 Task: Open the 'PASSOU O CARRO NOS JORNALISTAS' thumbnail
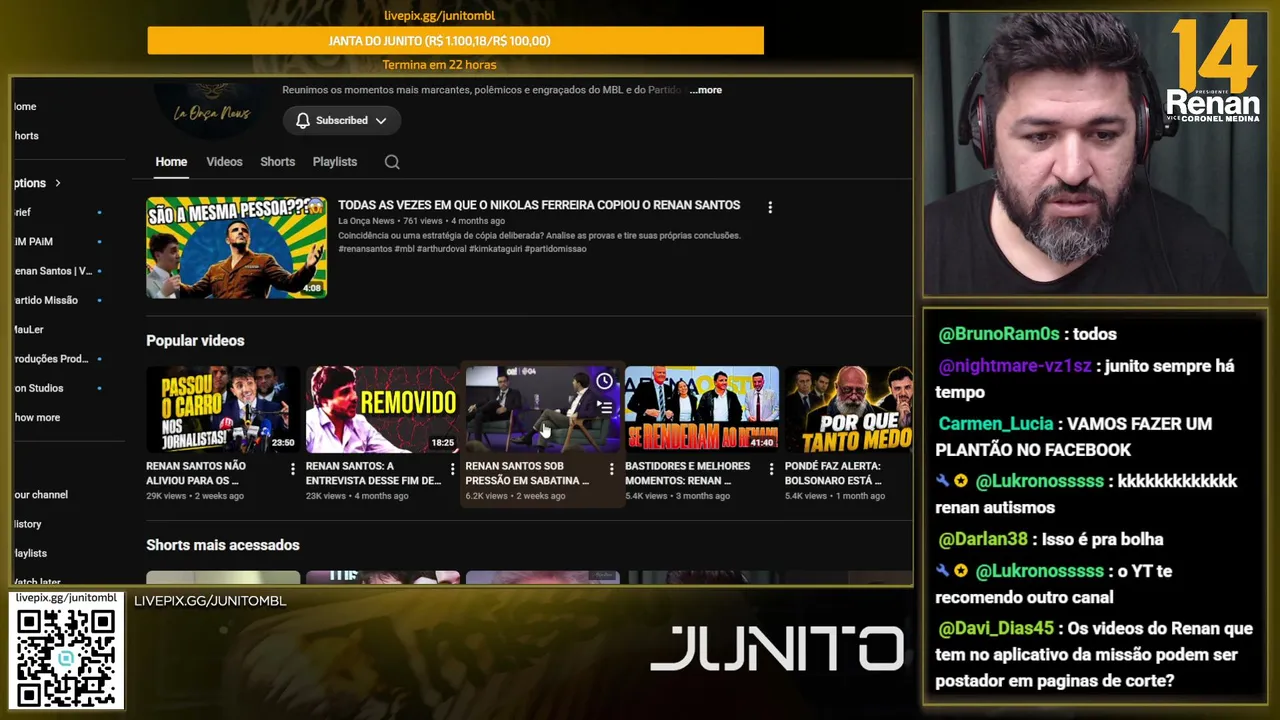pyautogui.click(x=223, y=409)
